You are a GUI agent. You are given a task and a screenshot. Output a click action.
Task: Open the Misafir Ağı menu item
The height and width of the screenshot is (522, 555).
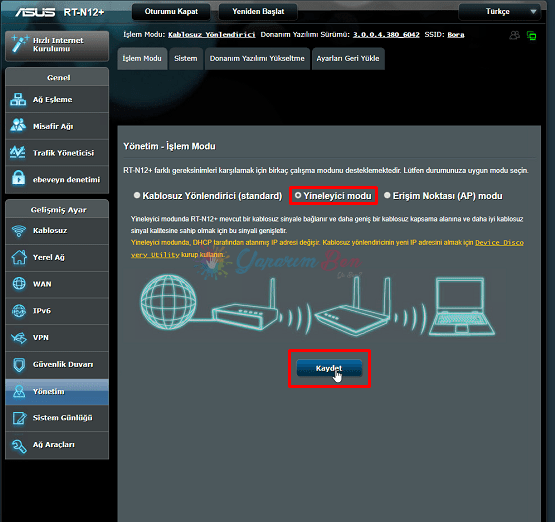(57, 126)
